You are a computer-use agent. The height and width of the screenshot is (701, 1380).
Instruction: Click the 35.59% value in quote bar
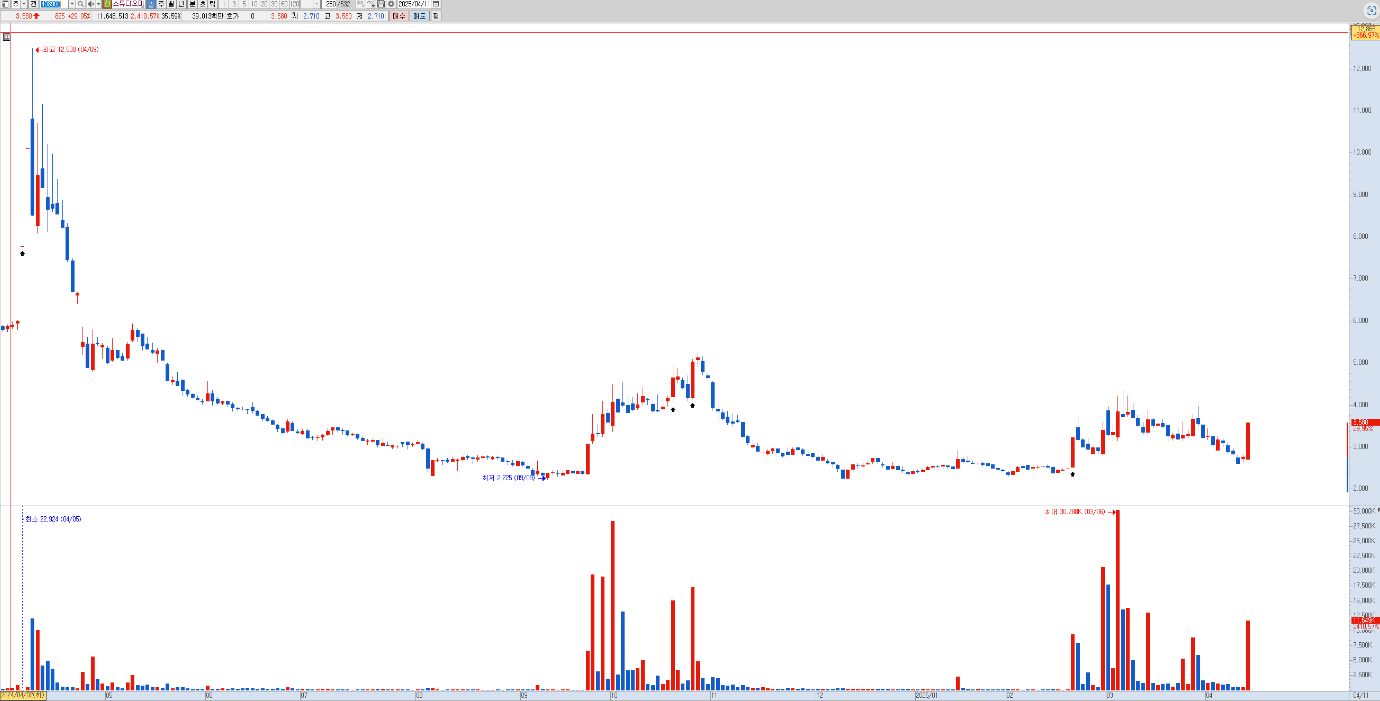(x=171, y=16)
